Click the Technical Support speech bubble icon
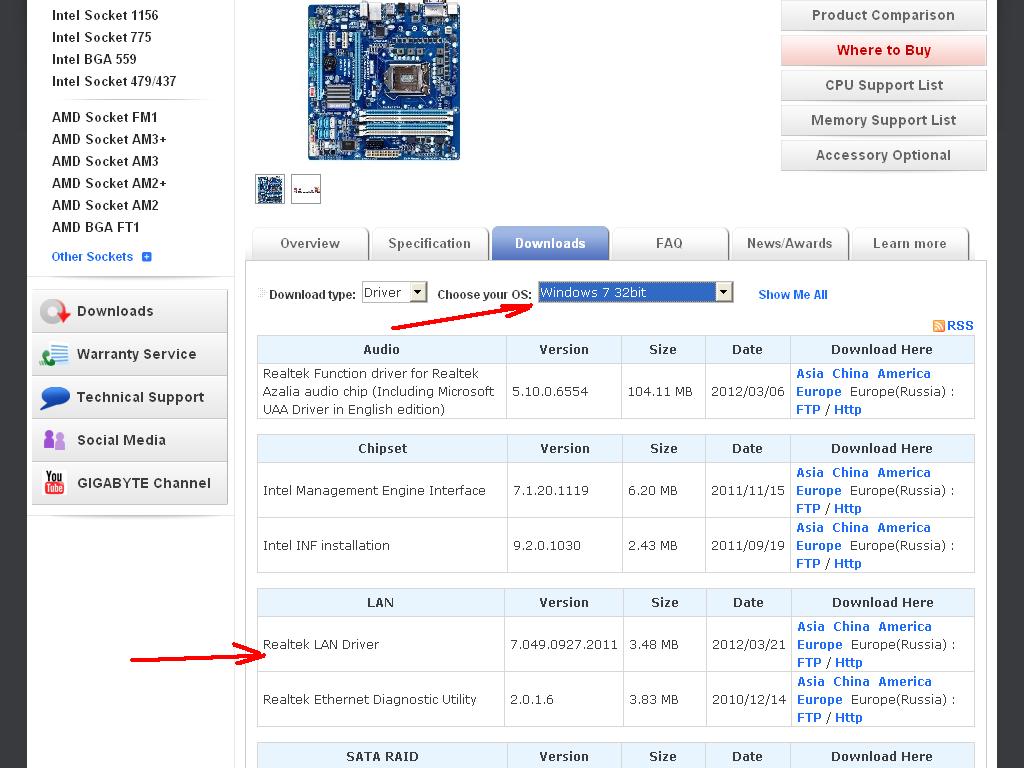1024x768 pixels. [55, 397]
